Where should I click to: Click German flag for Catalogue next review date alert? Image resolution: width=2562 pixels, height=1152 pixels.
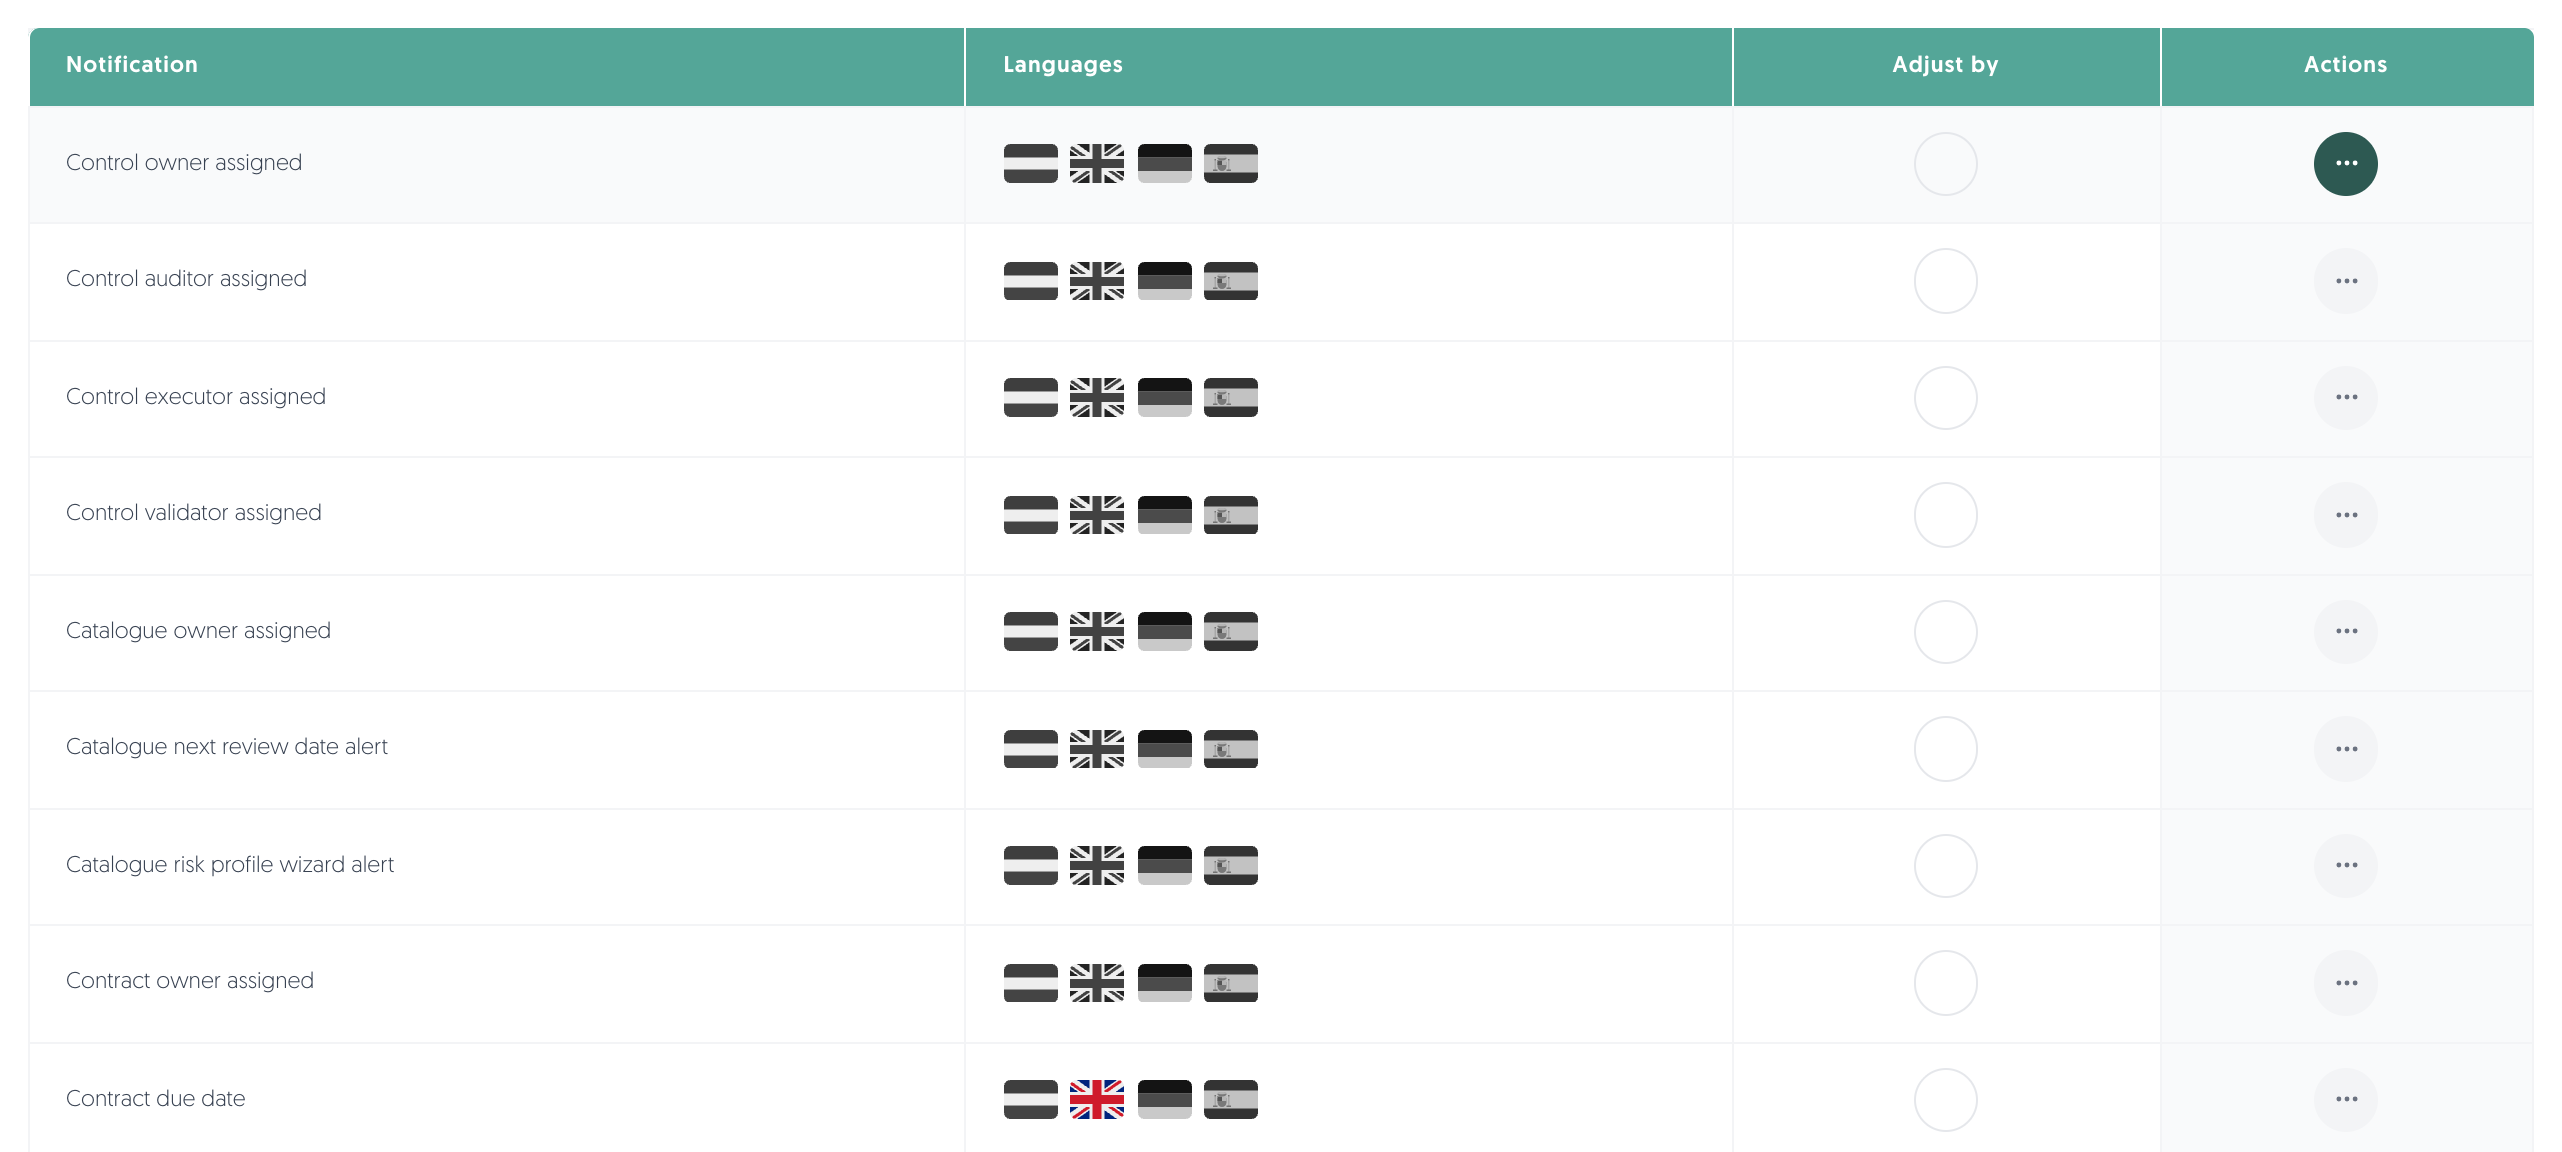[x=1164, y=749]
